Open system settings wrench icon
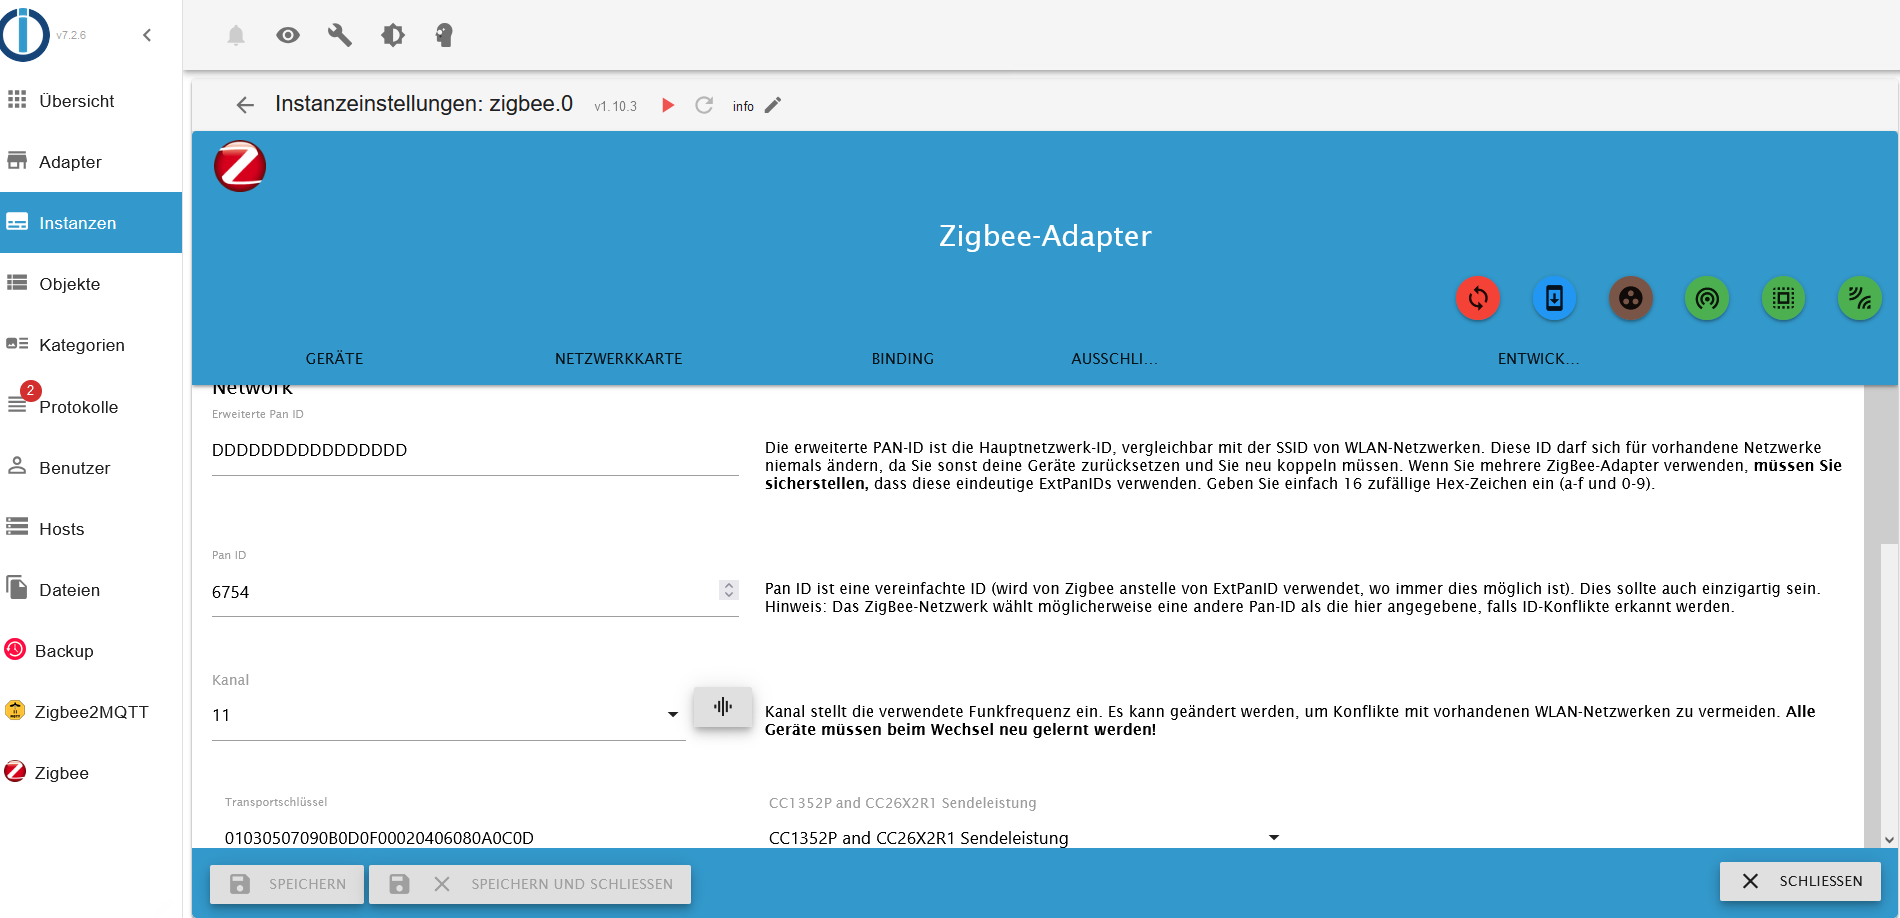1900x918 pixels. 340,35
